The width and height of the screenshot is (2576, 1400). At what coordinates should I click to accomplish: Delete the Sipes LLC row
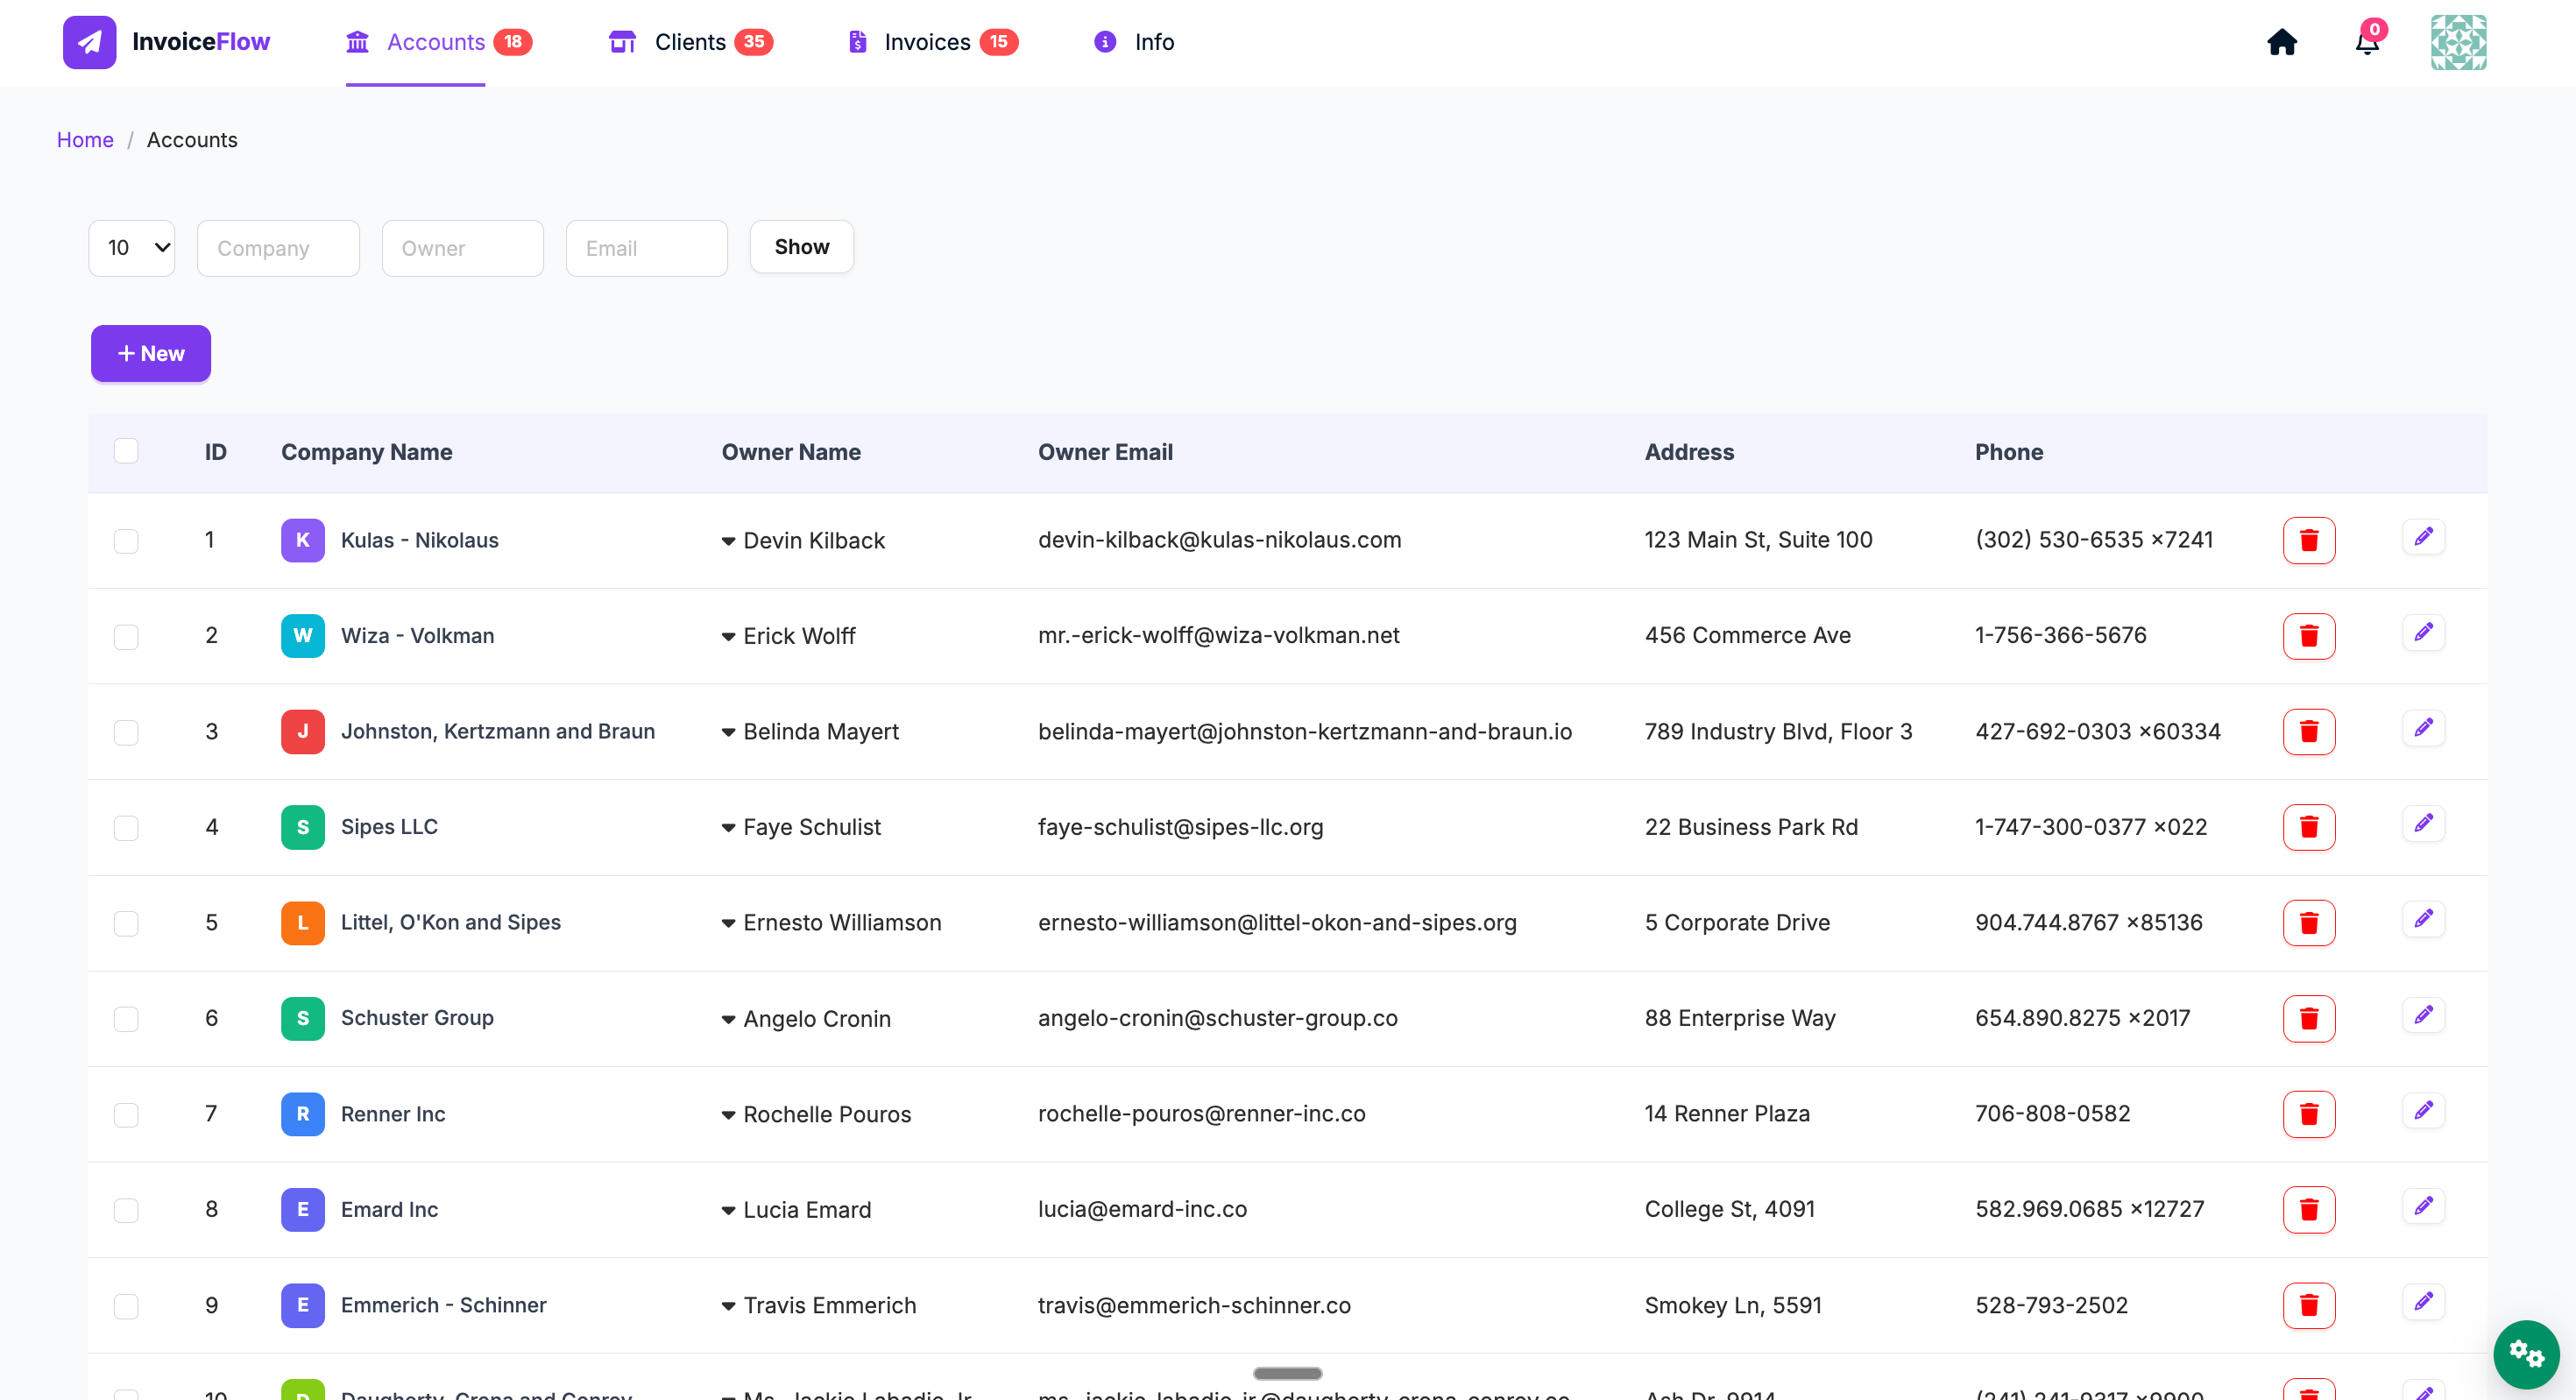coord(2308,827)
